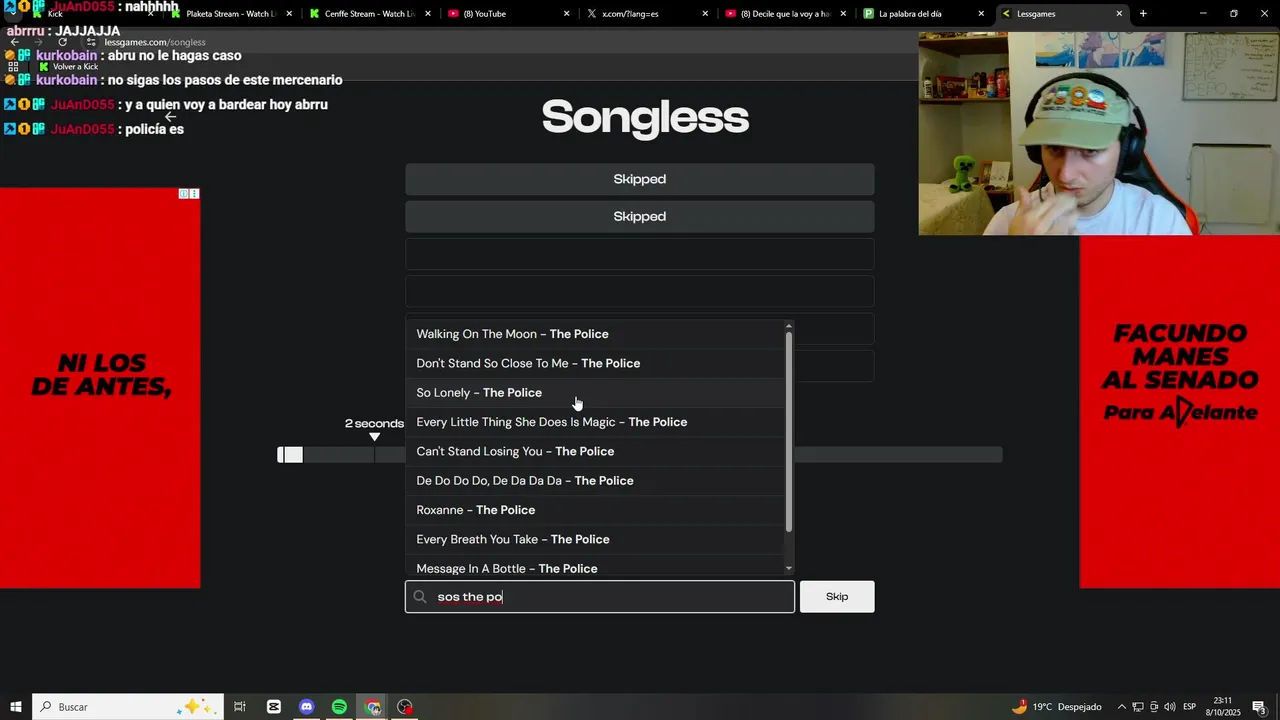This screenshot has height=720, width=1280.
Task: Open the notification center icon
Action: [x=1259, y=707]
